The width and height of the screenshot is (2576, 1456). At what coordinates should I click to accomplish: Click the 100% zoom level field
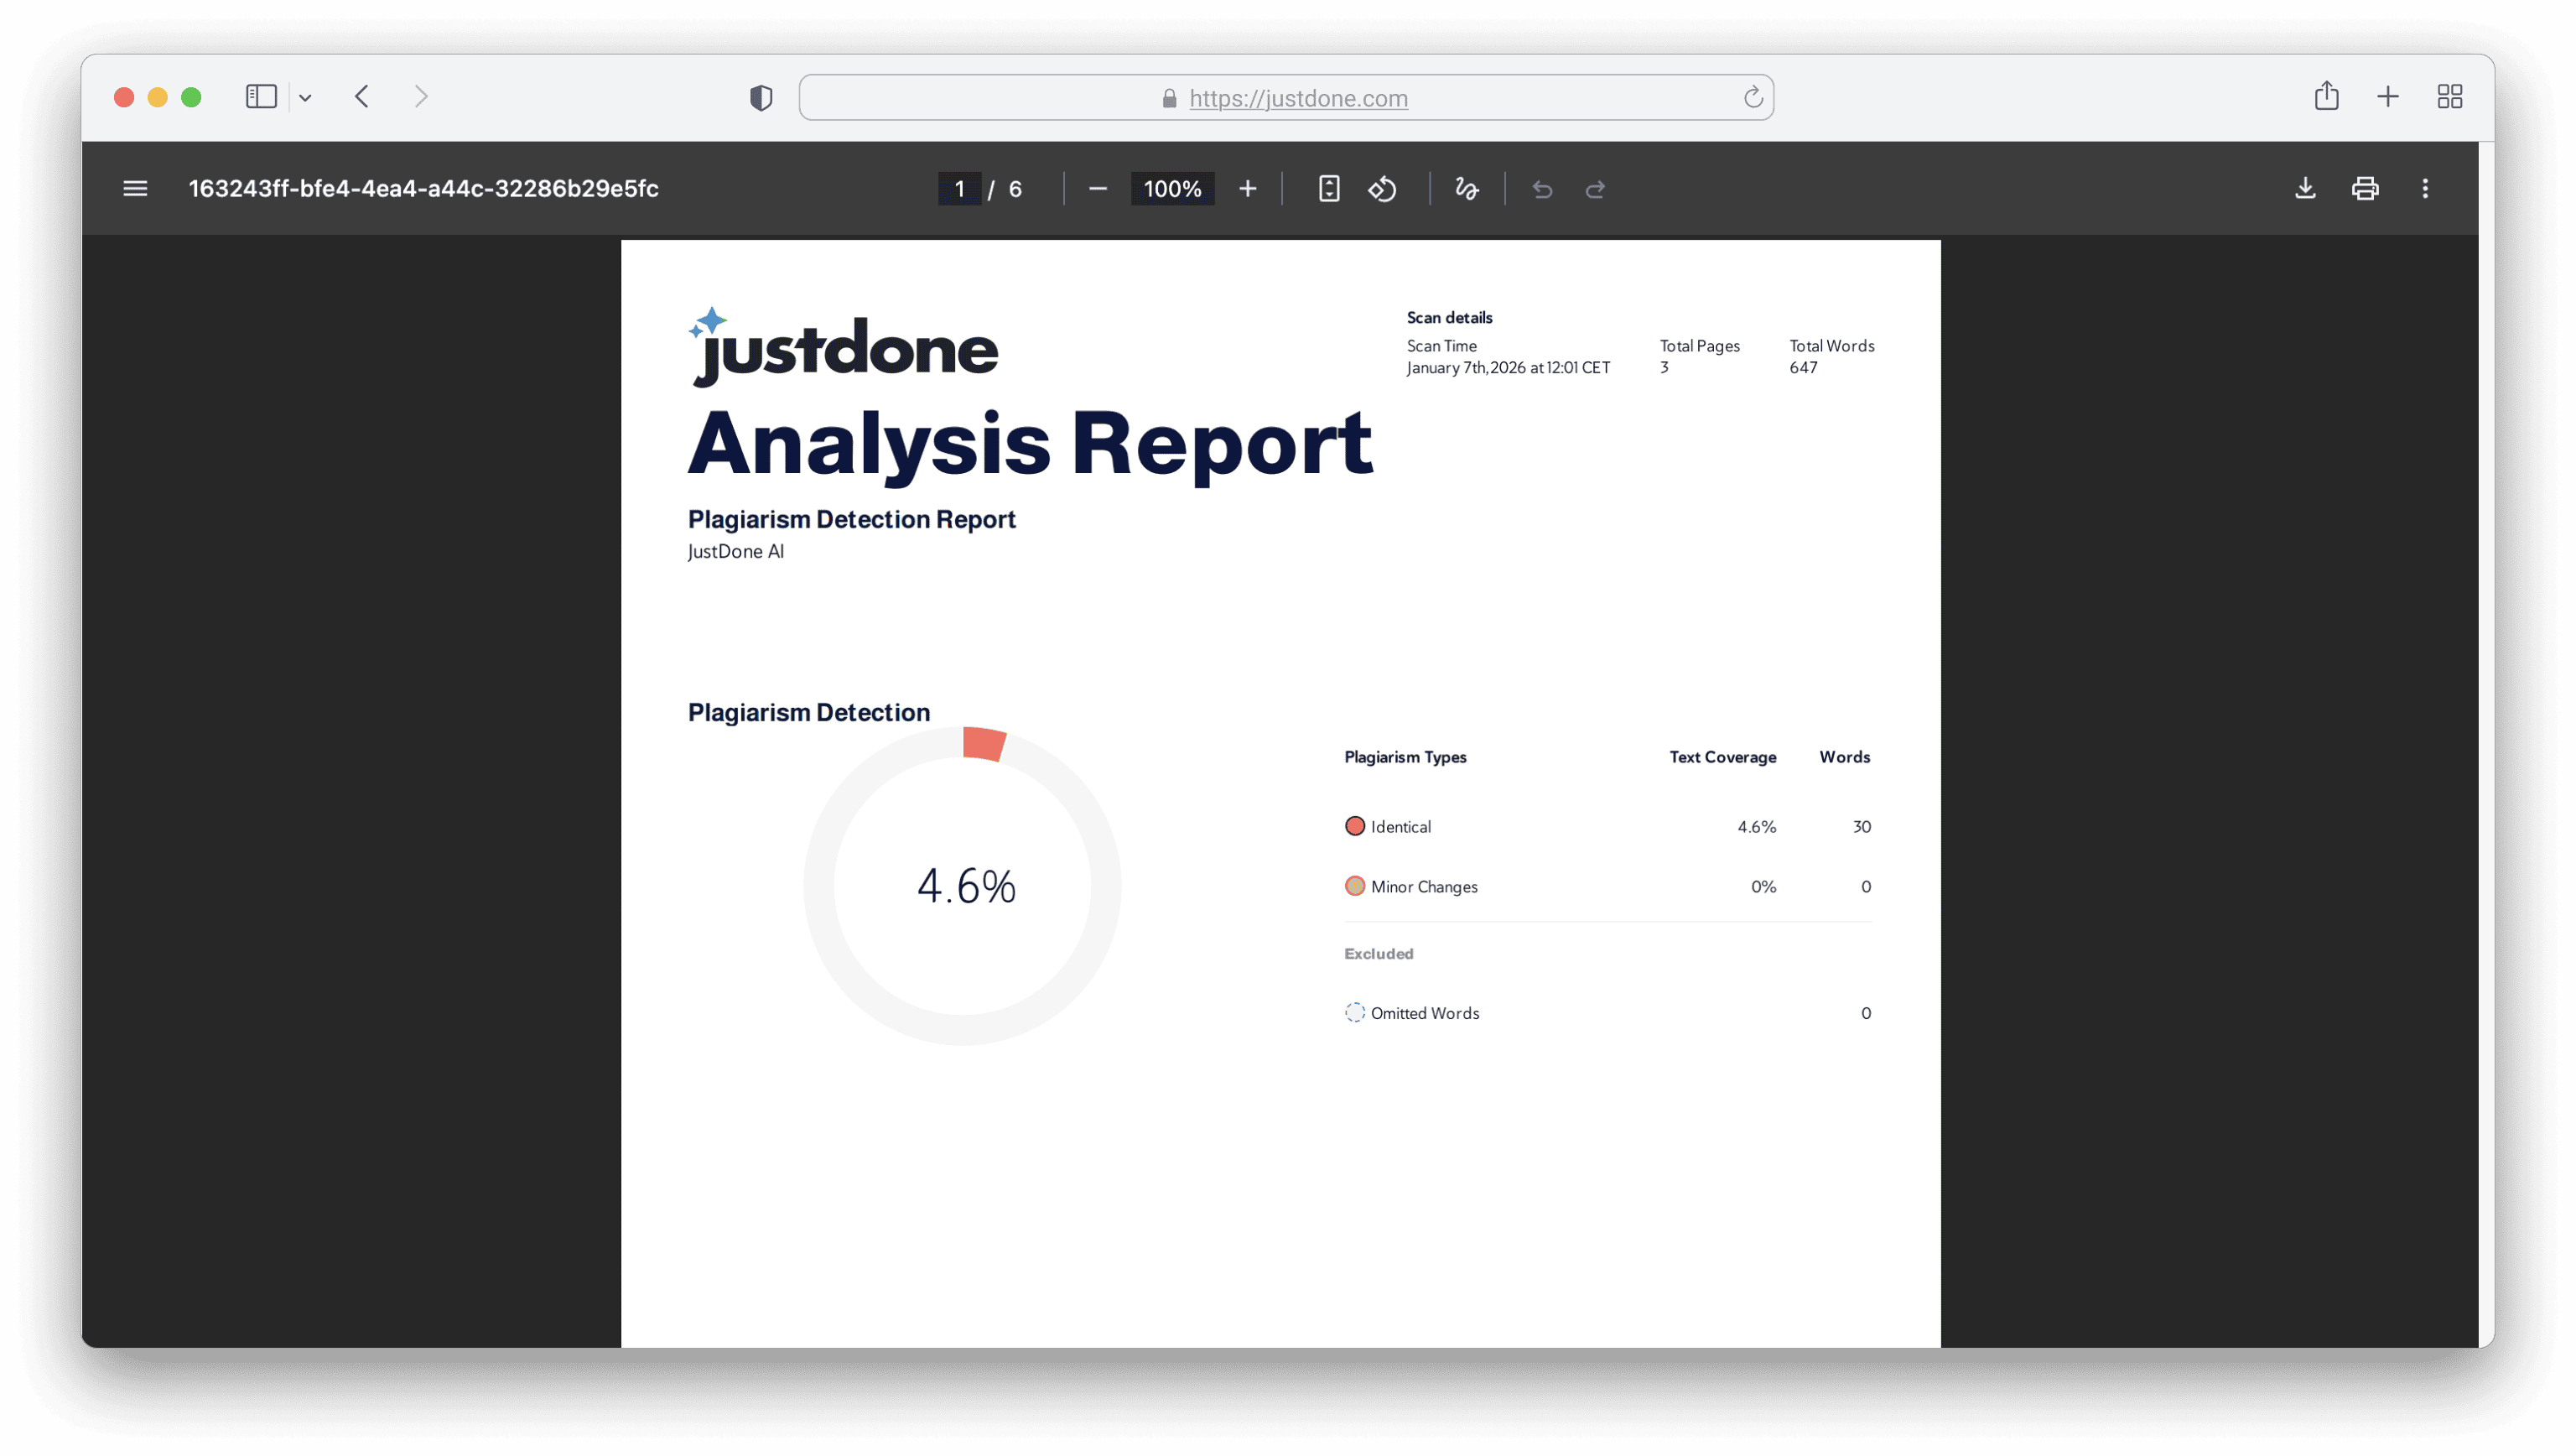tap(1172, 189)
